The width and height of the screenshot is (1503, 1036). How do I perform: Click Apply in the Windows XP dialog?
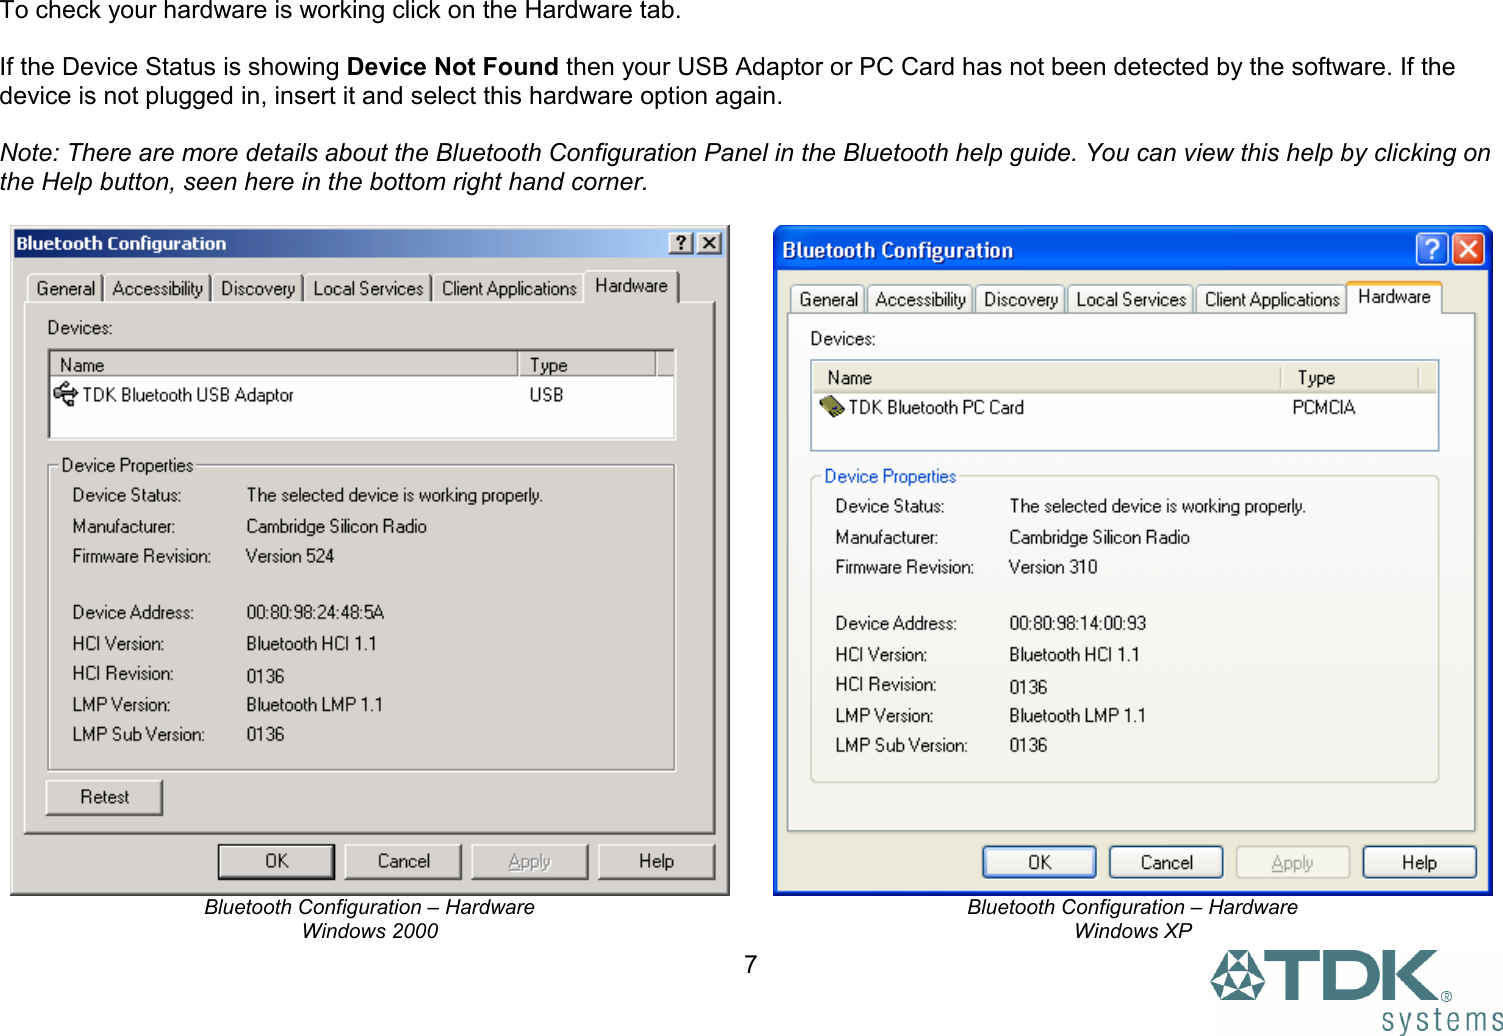click(1292, 862)
